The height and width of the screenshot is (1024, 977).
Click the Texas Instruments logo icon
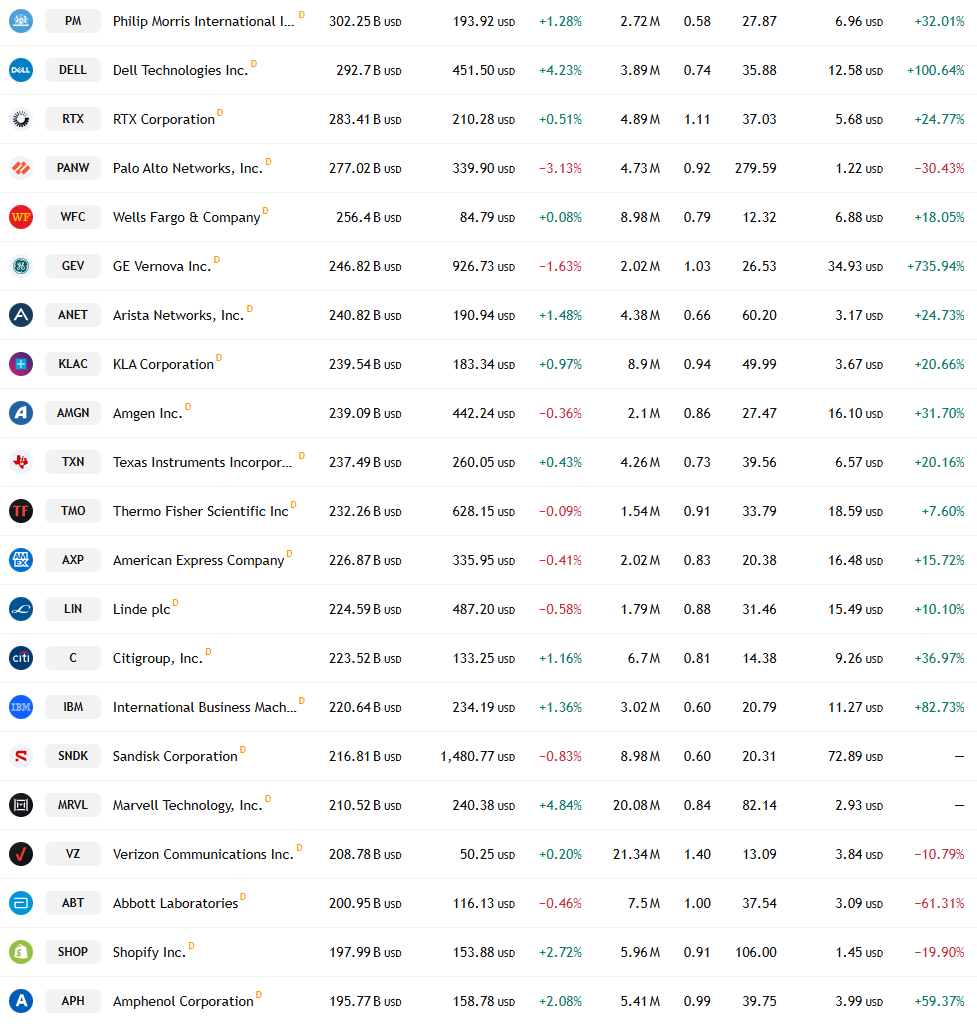pyautogui.click(x=21, y=462)
